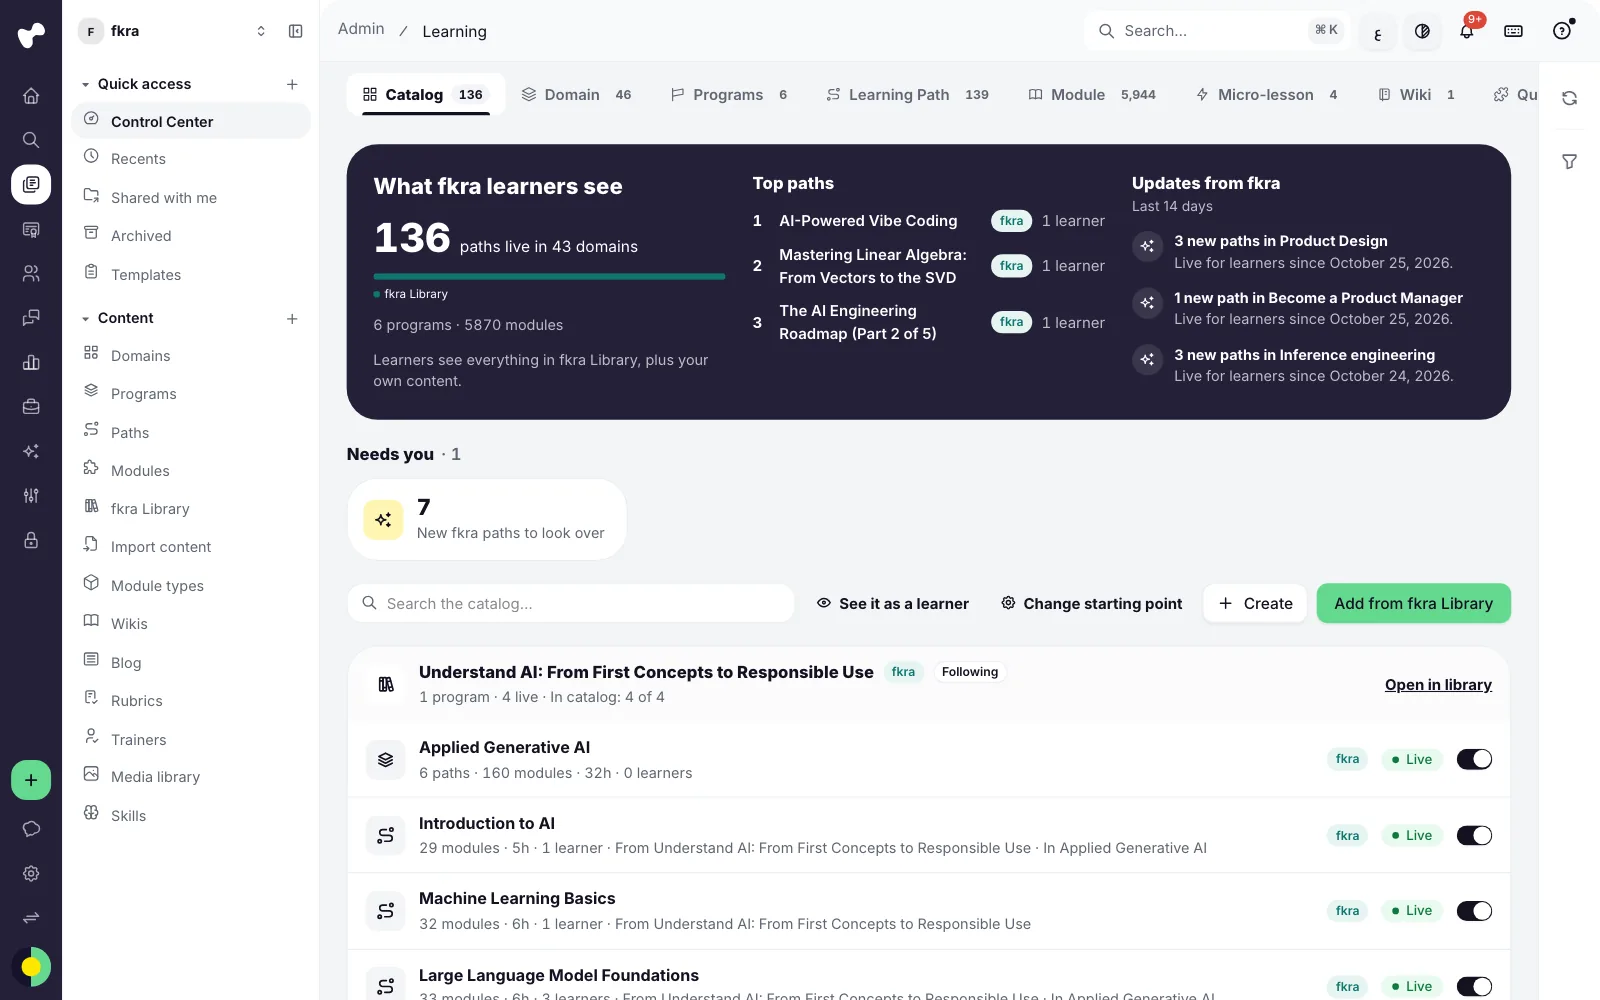Open the people users rail icon

tap(31, 273)
